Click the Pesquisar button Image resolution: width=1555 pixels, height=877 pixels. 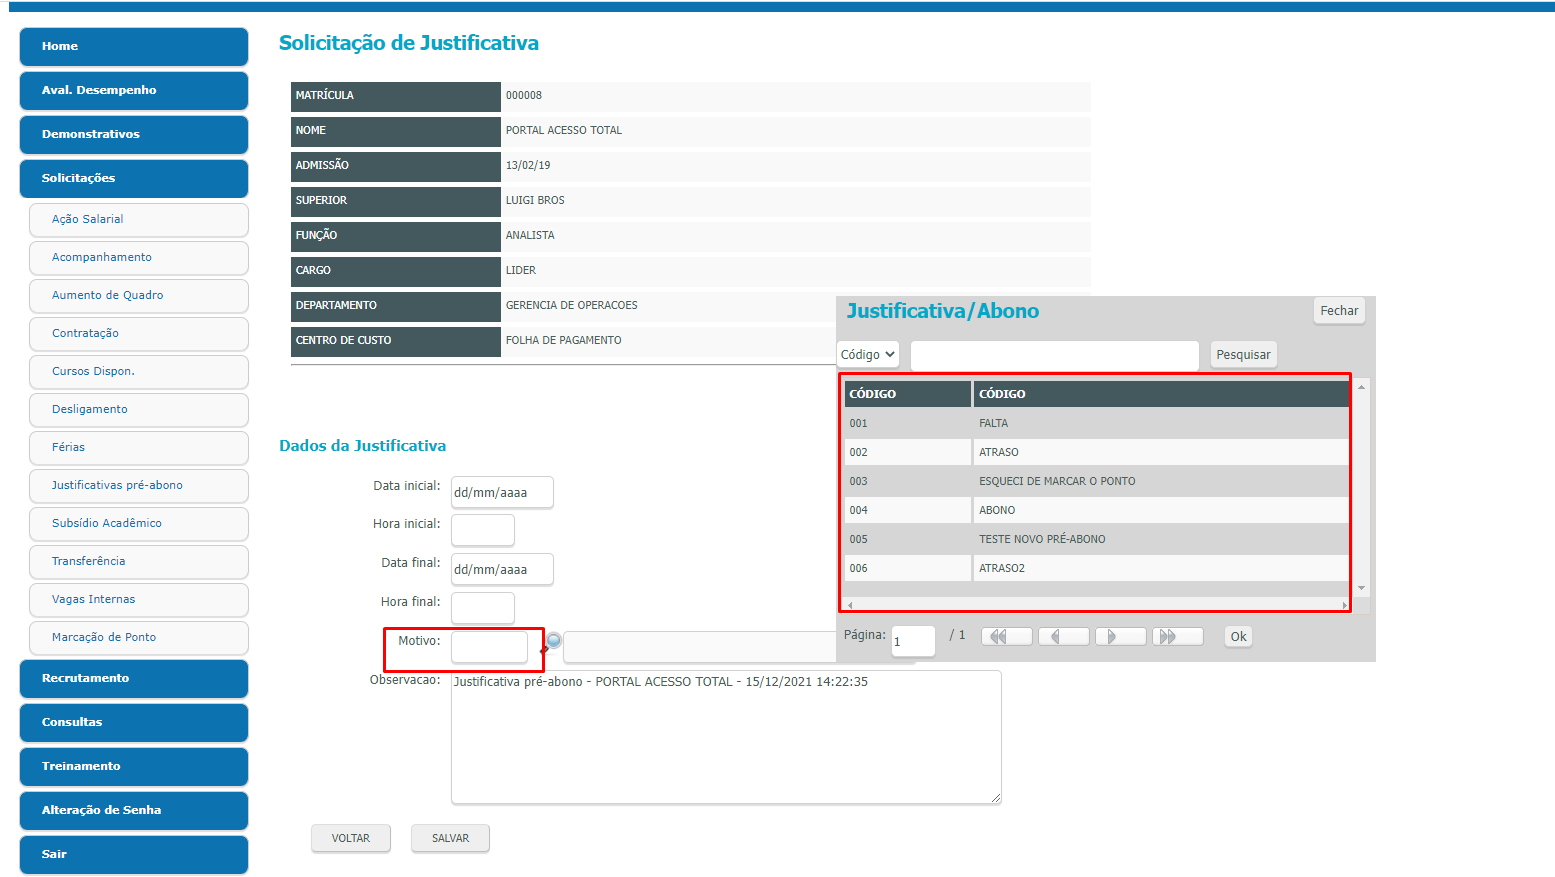(1243, 355)
